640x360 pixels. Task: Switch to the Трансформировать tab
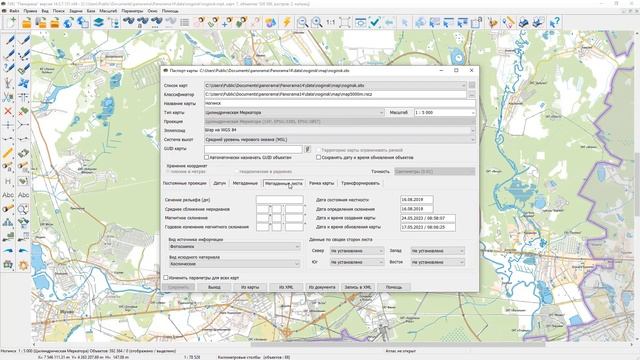click(x=360, y=183)
